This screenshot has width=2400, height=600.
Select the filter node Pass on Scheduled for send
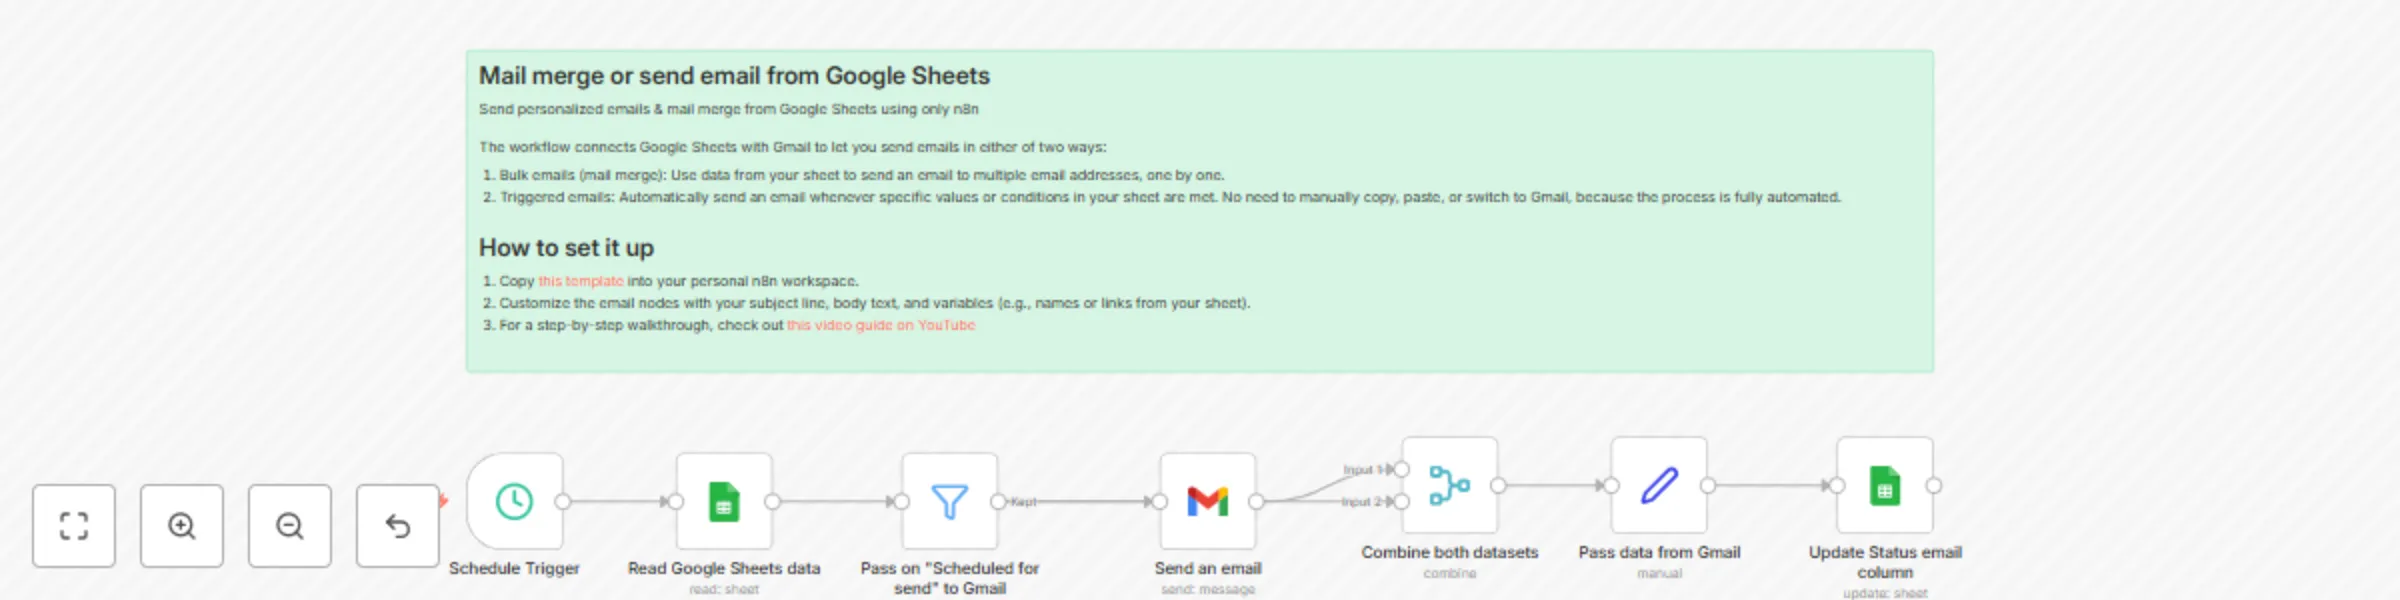coord(950,502)
